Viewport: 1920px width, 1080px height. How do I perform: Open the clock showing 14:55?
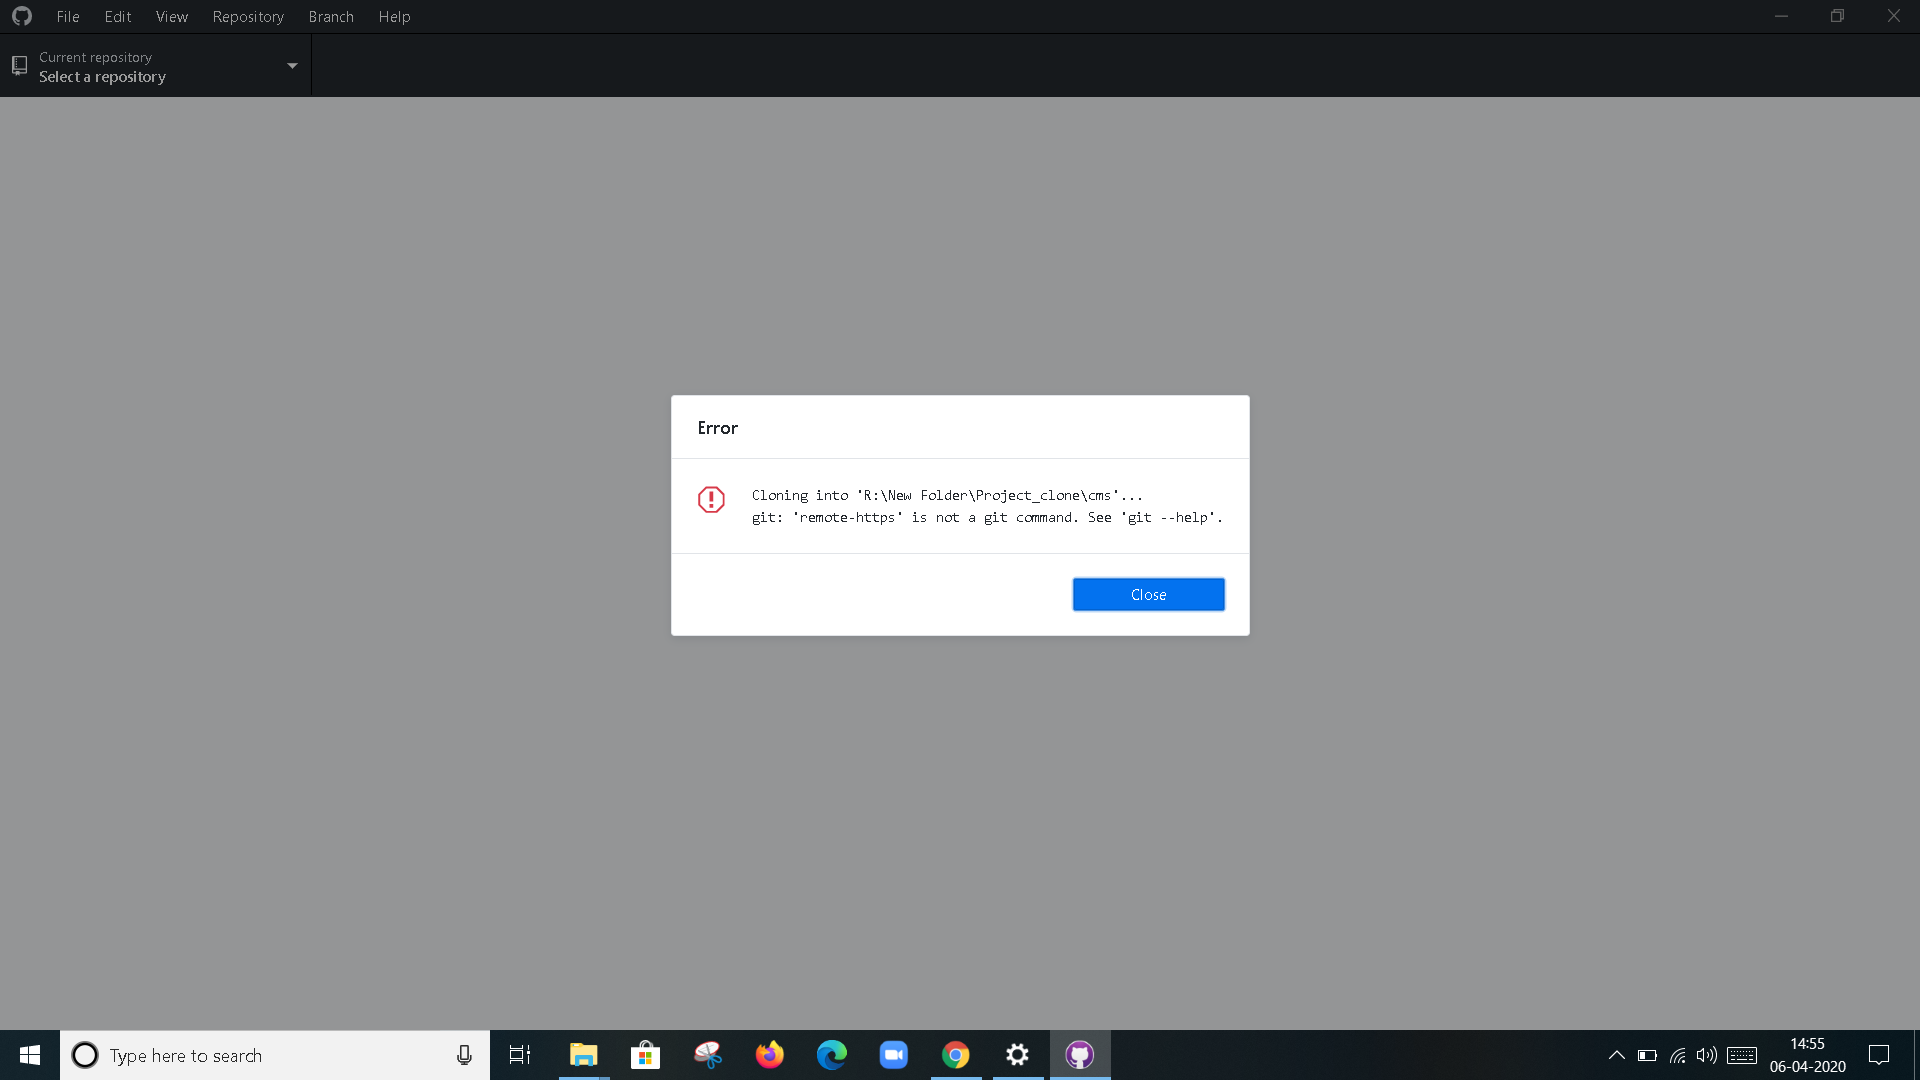point(1807,1055)
